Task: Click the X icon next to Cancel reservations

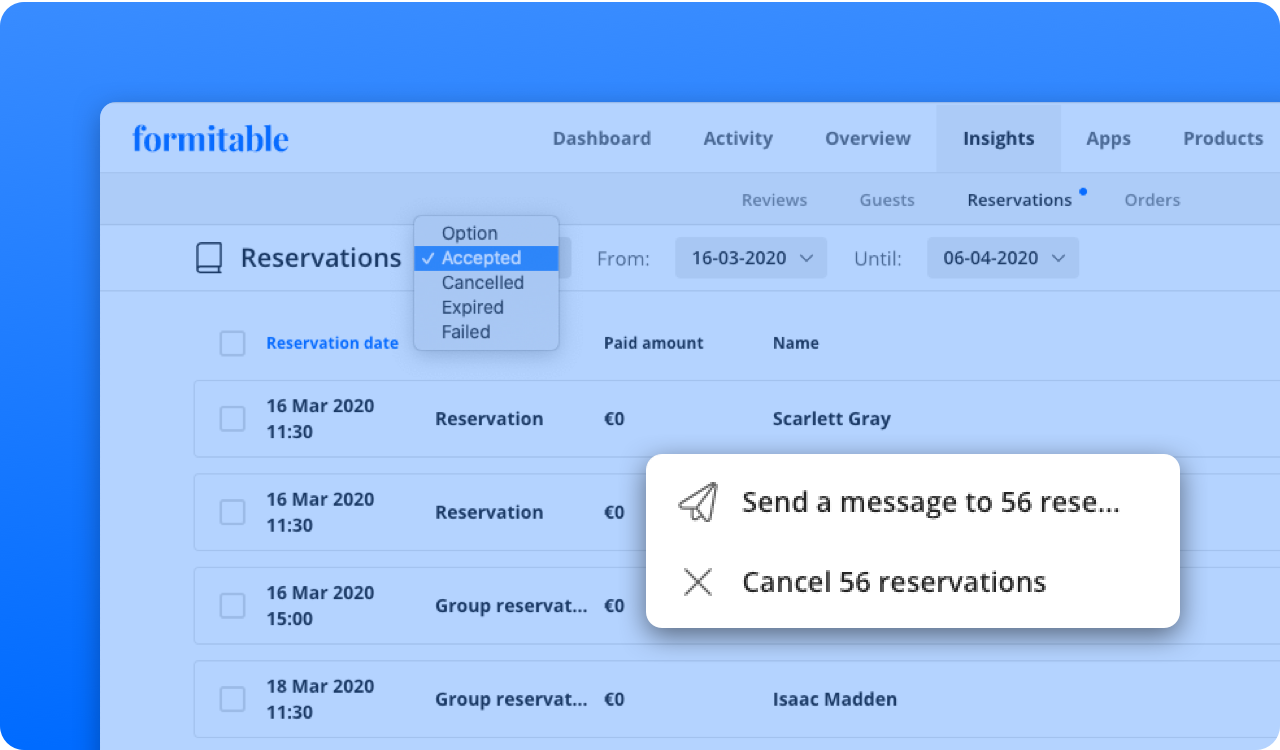Action: (x=697, y=582)
